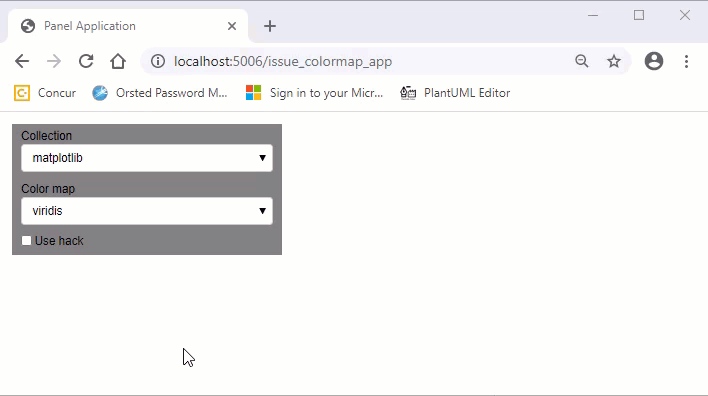Open the Concur bookmark
Viewport: 708px width, 396px height.
click(x=45, y=93)
